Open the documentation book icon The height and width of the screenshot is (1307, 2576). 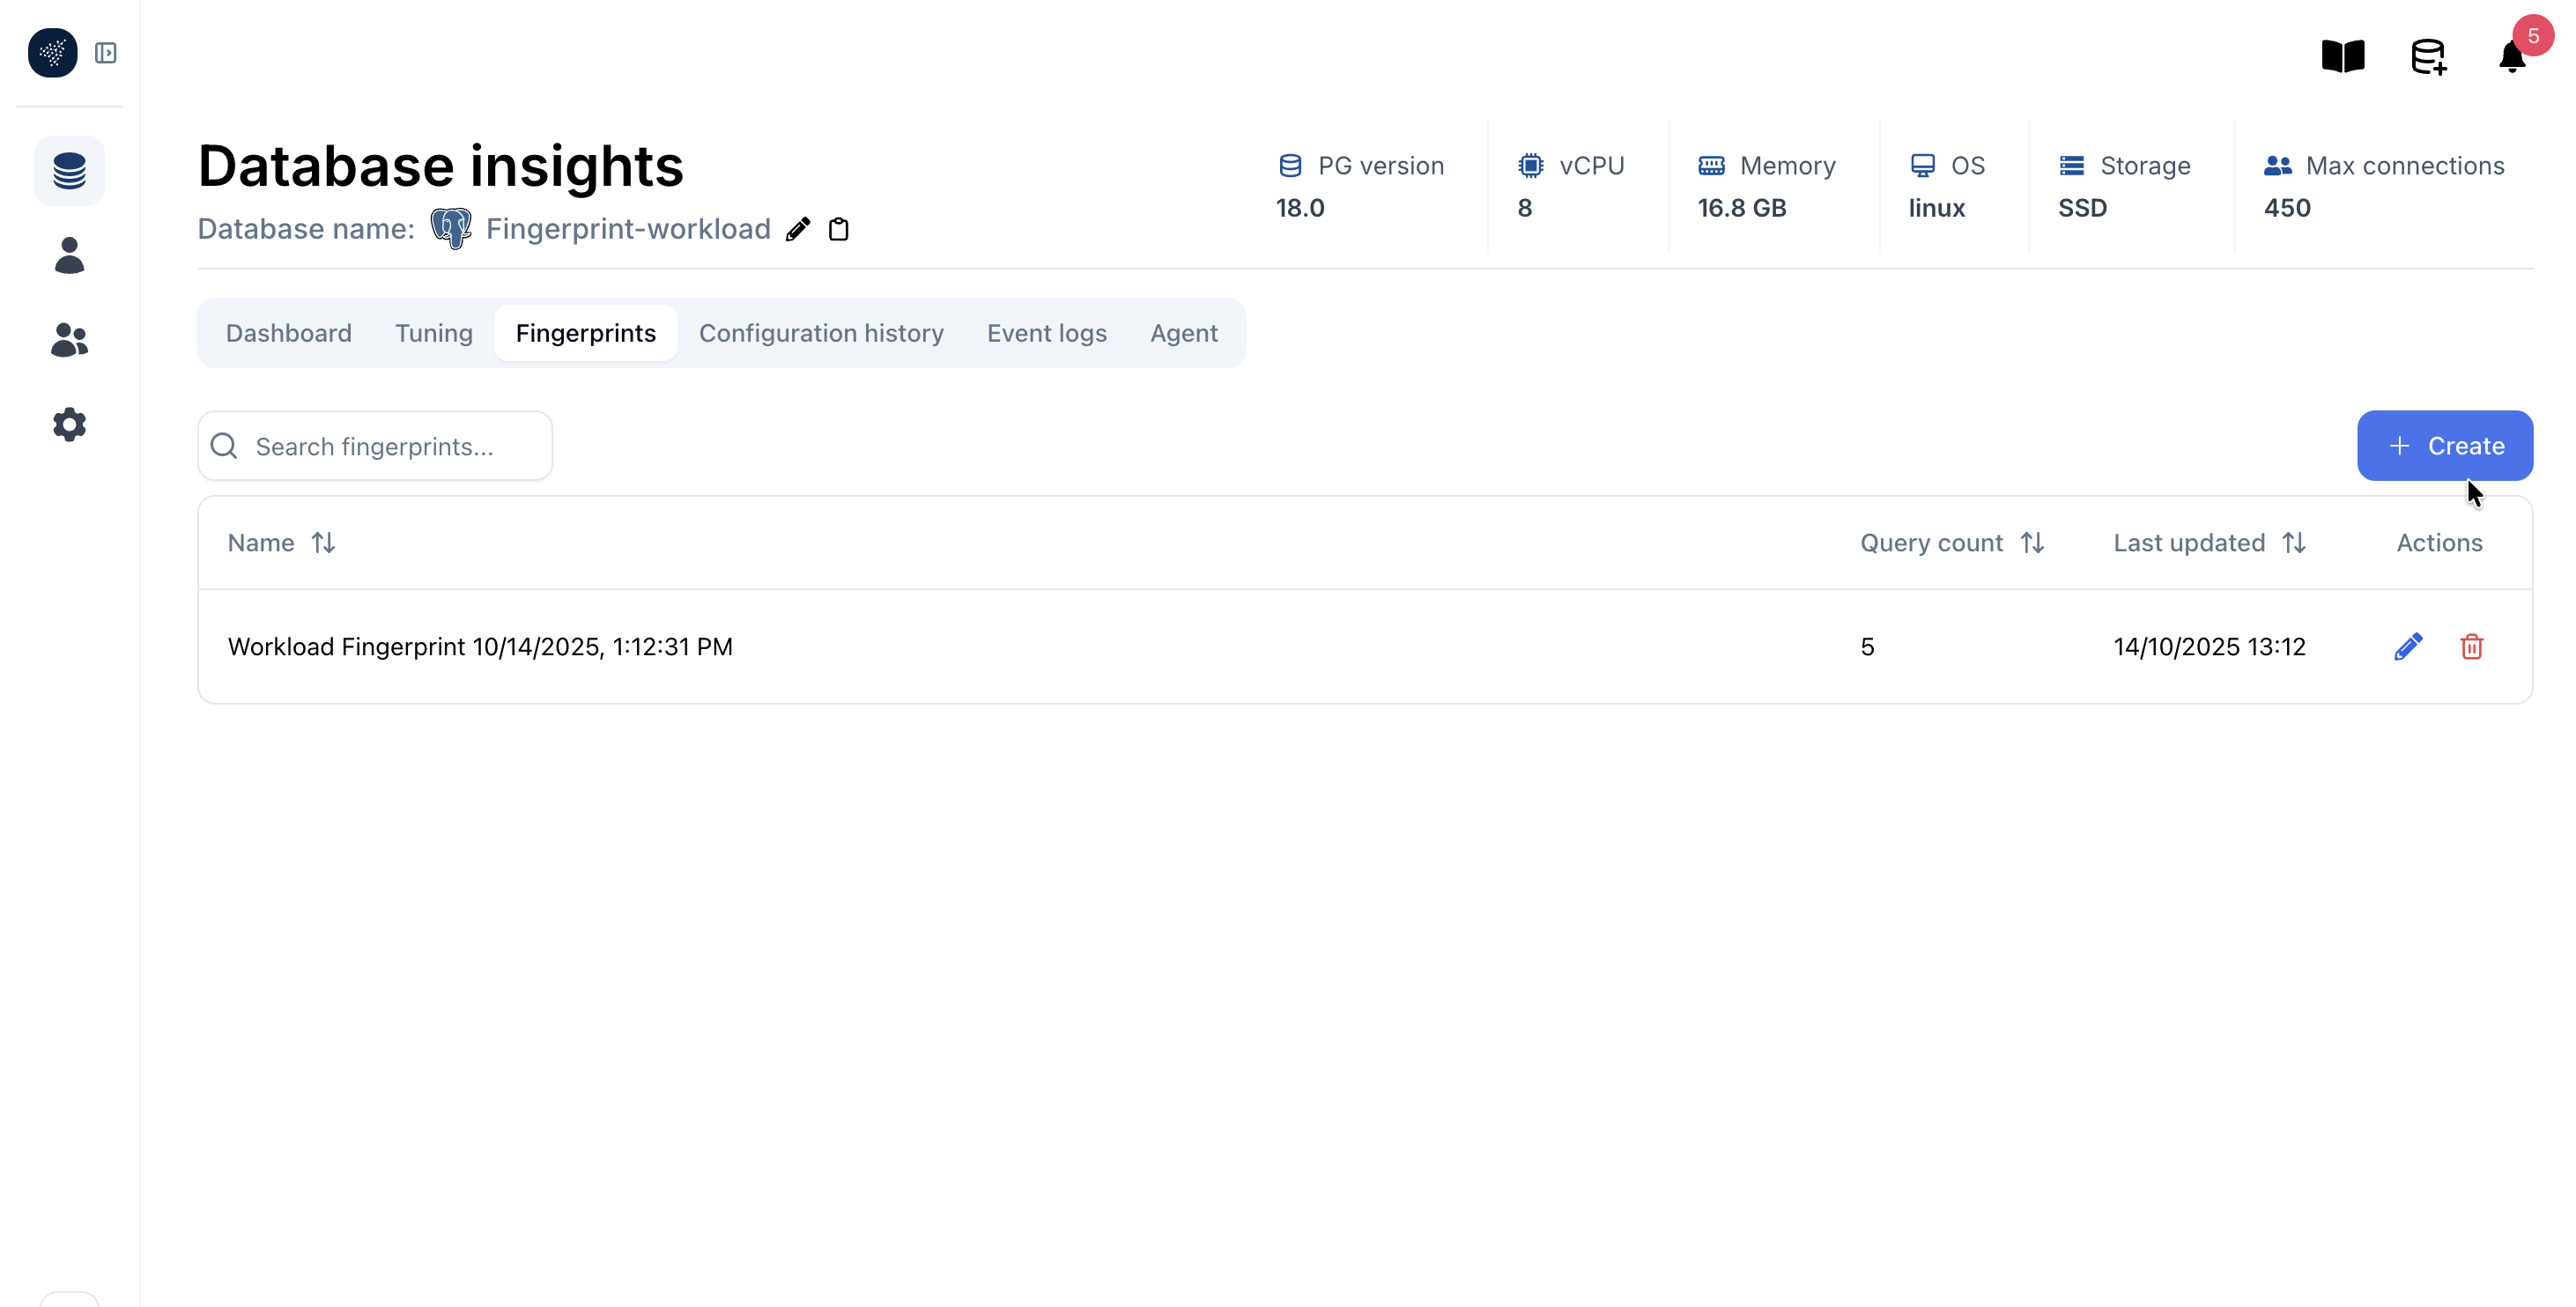click(x=2343, y=56)
